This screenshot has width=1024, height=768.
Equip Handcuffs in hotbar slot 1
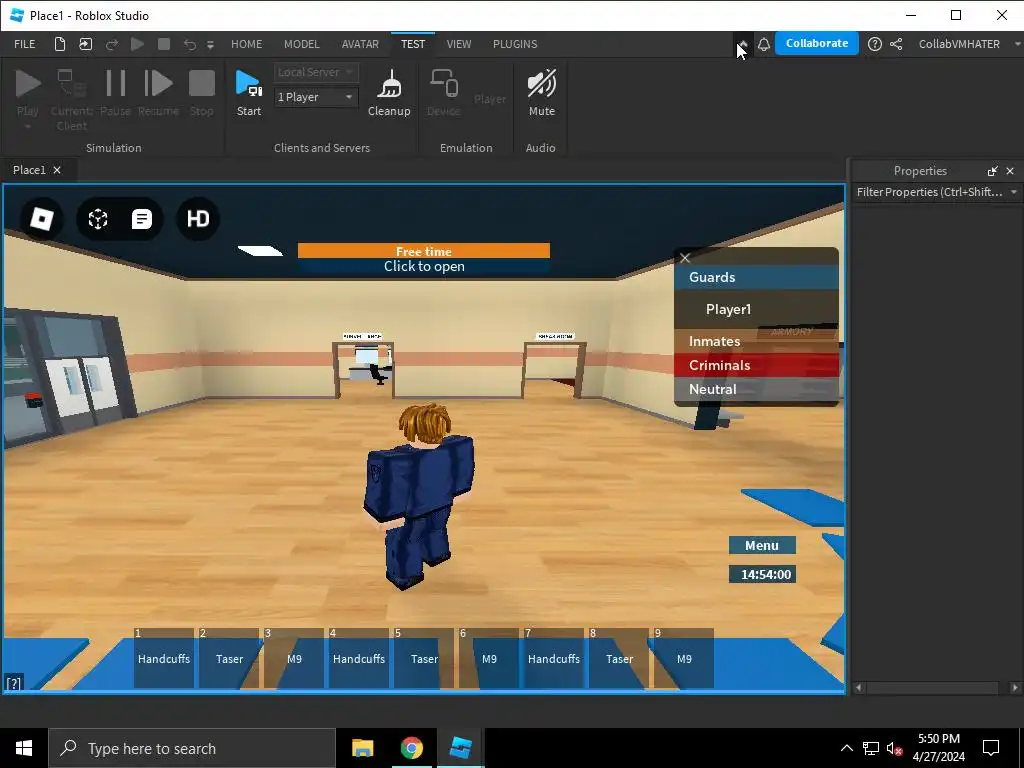click(163, 658)
